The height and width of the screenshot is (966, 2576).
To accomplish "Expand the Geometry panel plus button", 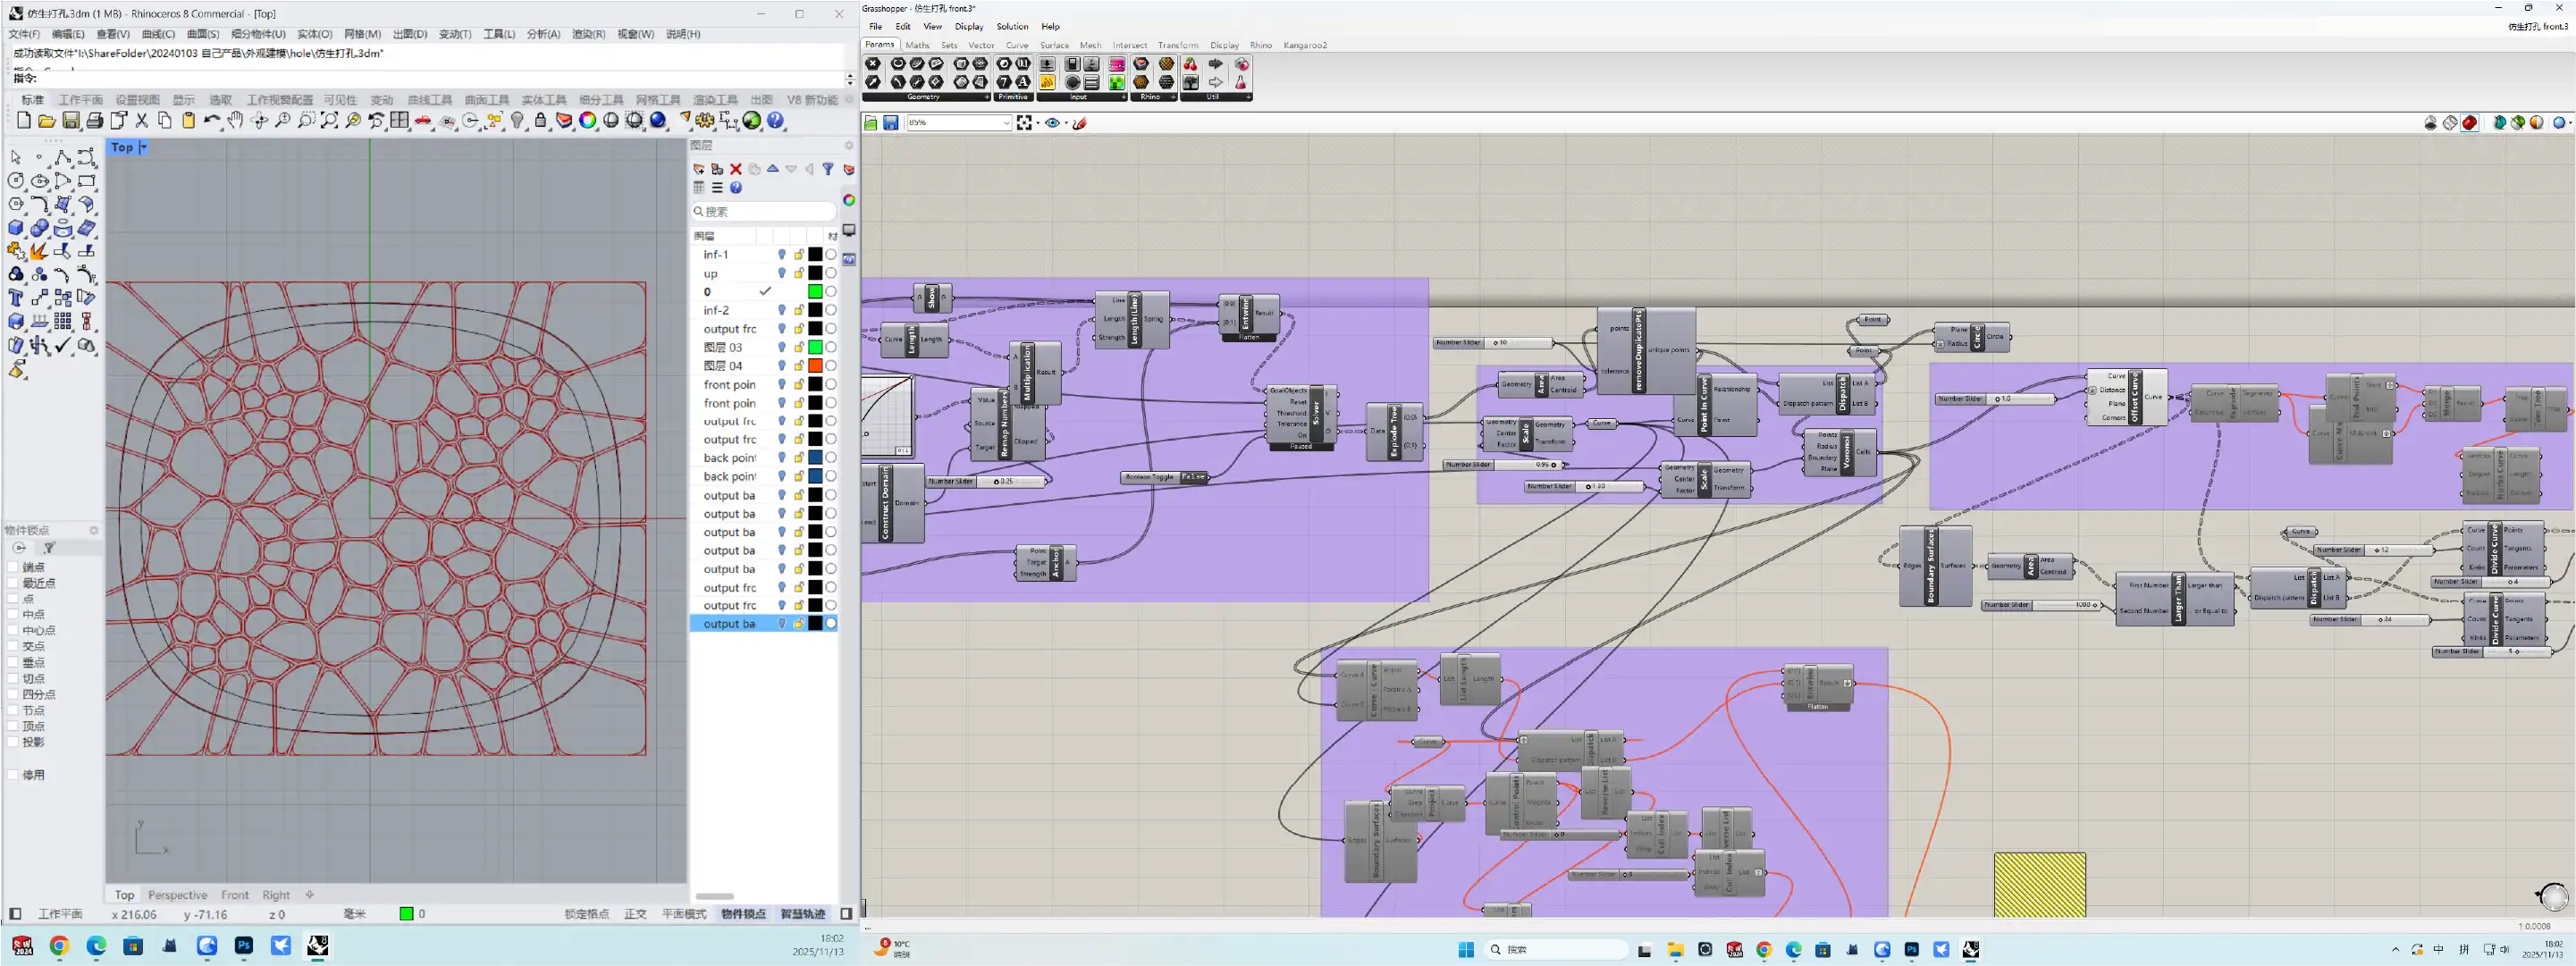I will (986, 97).
